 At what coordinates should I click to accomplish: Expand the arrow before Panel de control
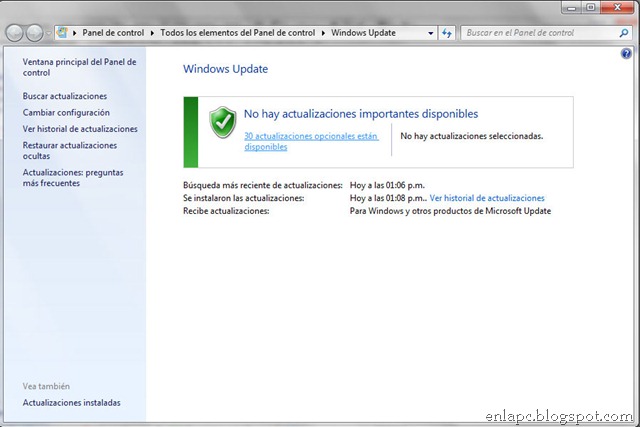(75, 33)
